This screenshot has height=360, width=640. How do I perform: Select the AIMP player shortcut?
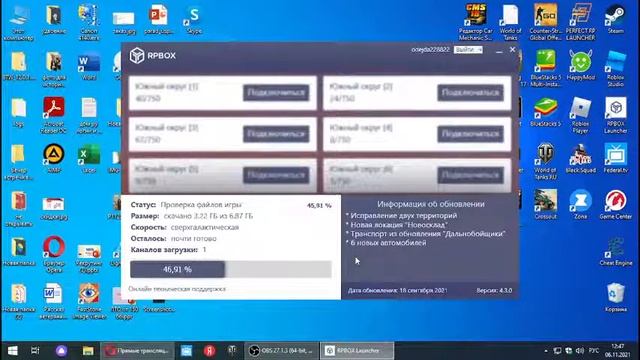tap(53, 159)
